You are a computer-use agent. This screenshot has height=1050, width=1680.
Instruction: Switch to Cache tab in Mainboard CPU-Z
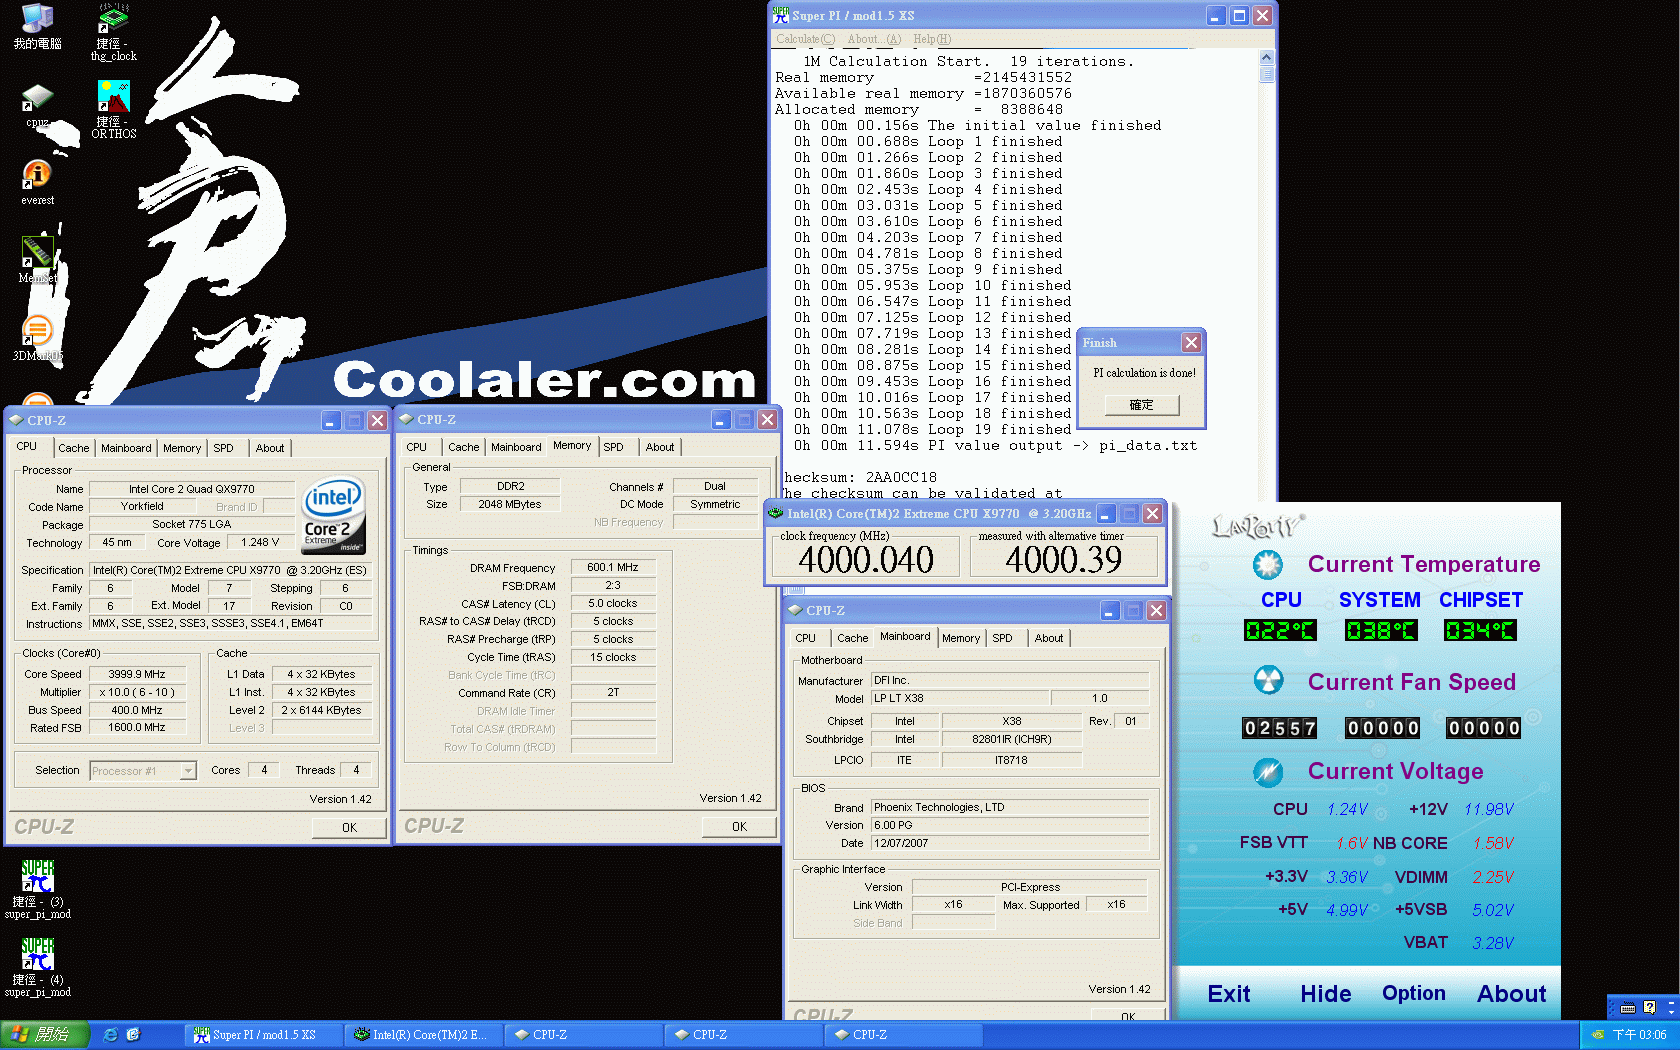852,638
